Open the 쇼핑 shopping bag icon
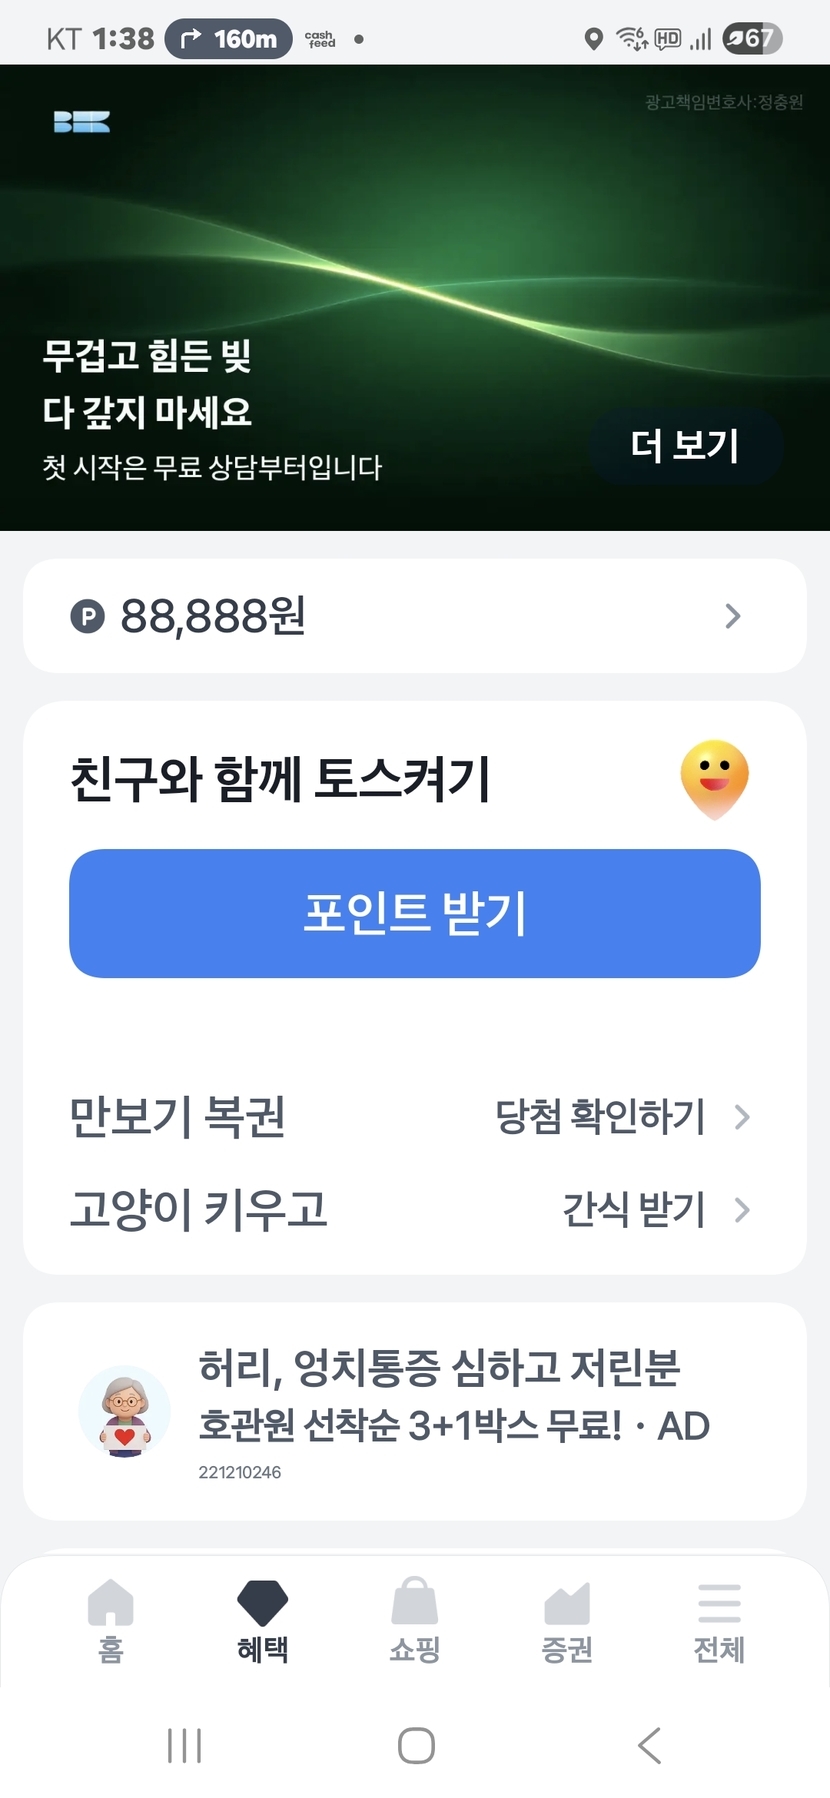The width and height of the screenshot is (830, 1798). [x=414, y=1601]
